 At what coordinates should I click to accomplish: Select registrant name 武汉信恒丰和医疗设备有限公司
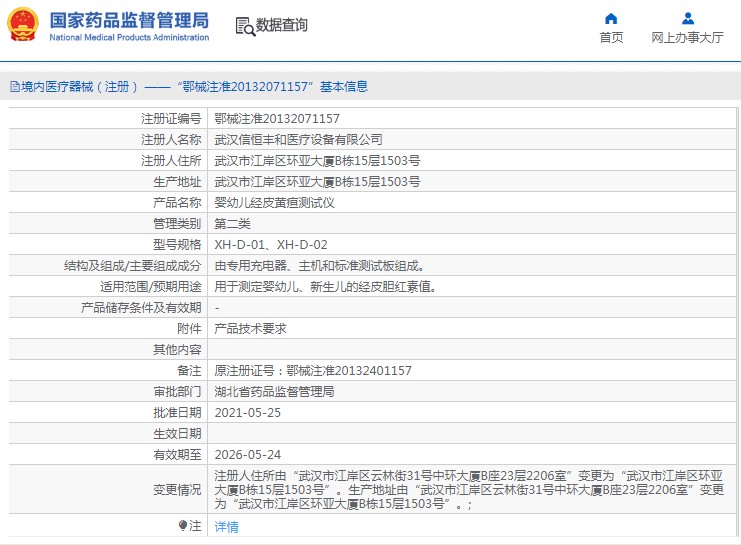coord(298,140)
